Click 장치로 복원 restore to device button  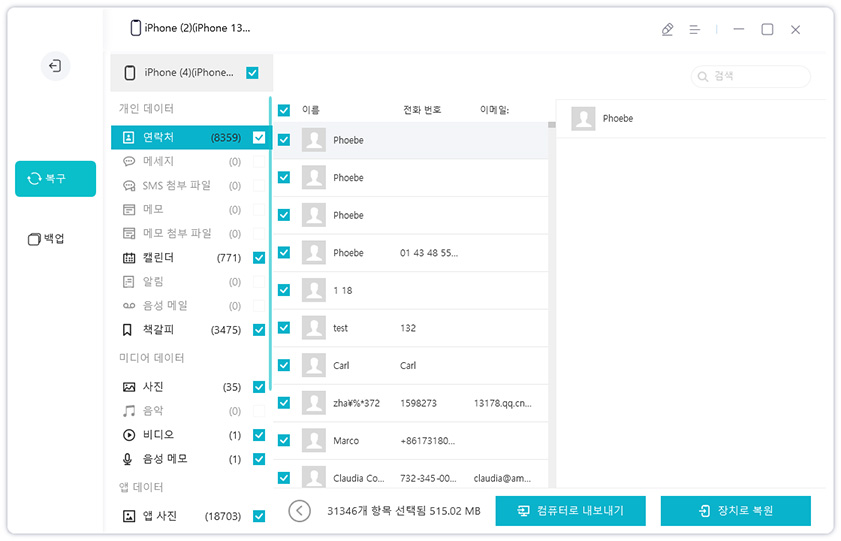(735, 511)
